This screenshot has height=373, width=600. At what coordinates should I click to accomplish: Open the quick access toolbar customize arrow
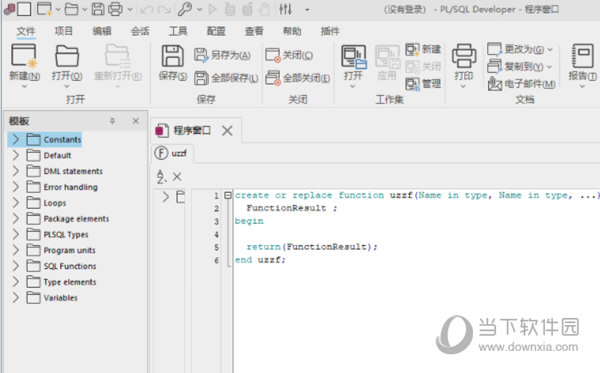(x=307, y=10)
